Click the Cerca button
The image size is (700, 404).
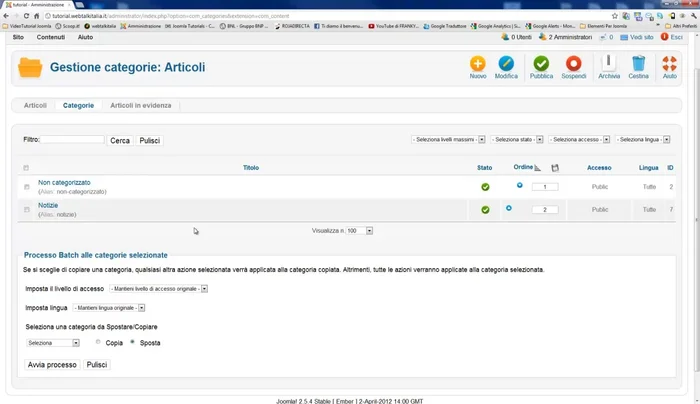pyautogui.click(x=120, y=141)
